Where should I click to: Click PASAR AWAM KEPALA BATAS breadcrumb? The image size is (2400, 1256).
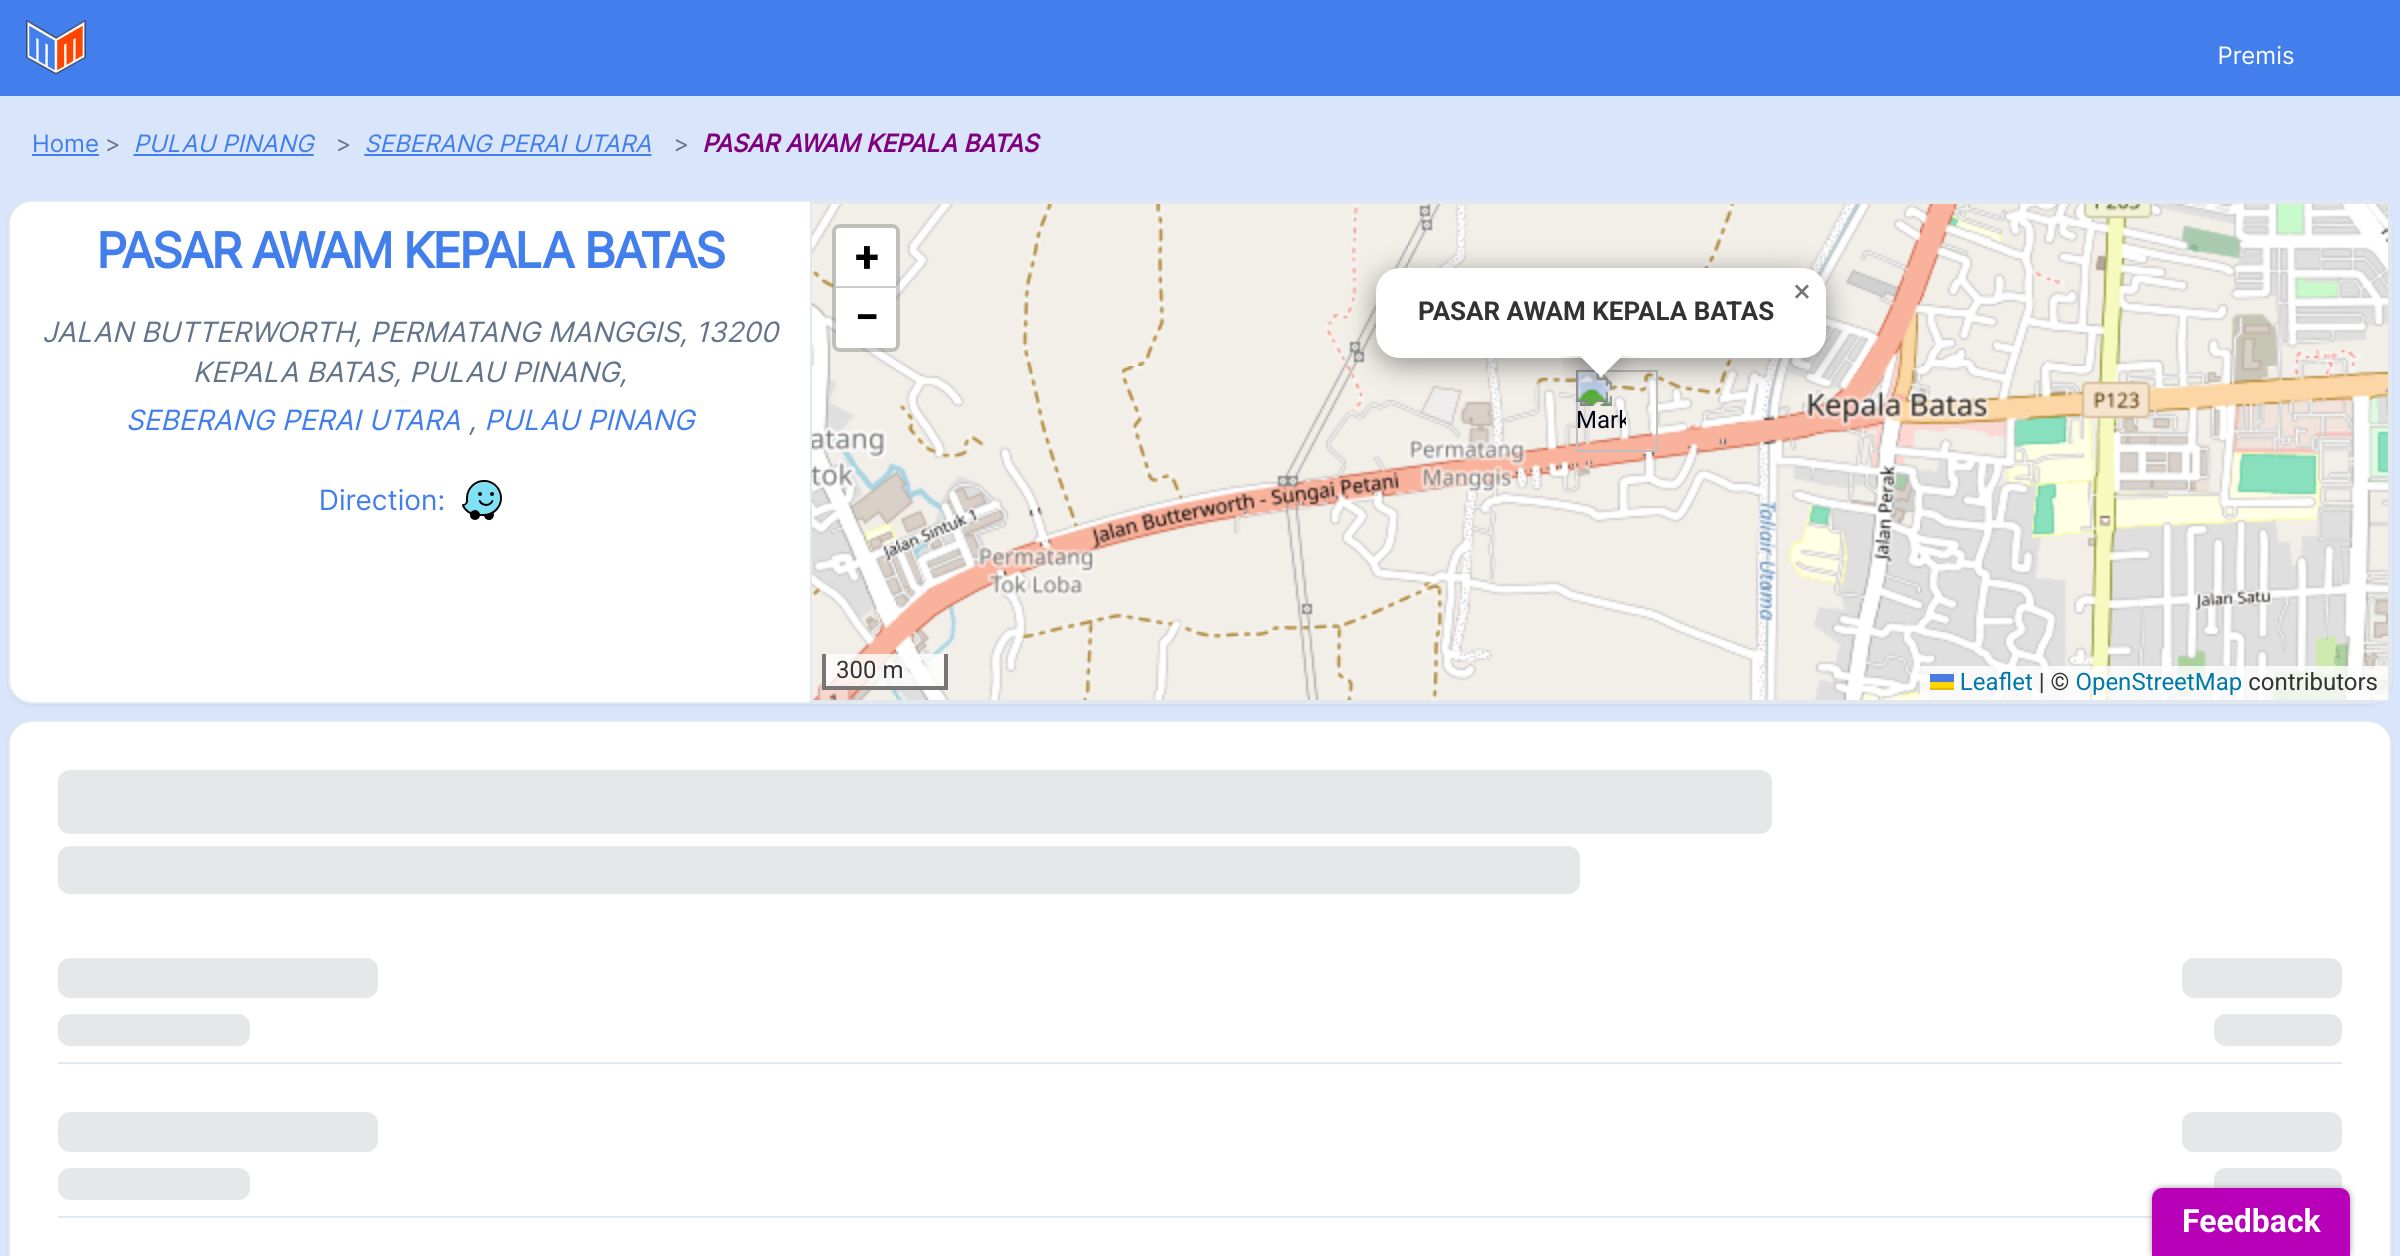(x=871, y=144)
